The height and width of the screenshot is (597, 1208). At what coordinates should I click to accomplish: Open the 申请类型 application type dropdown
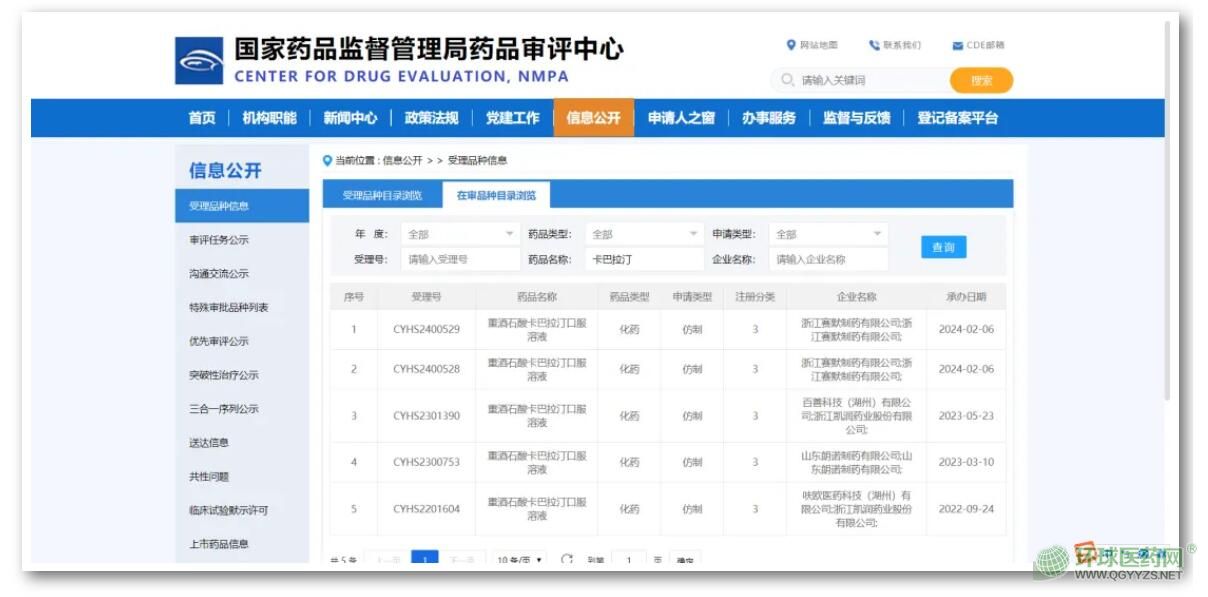click(x=828, y=234)
